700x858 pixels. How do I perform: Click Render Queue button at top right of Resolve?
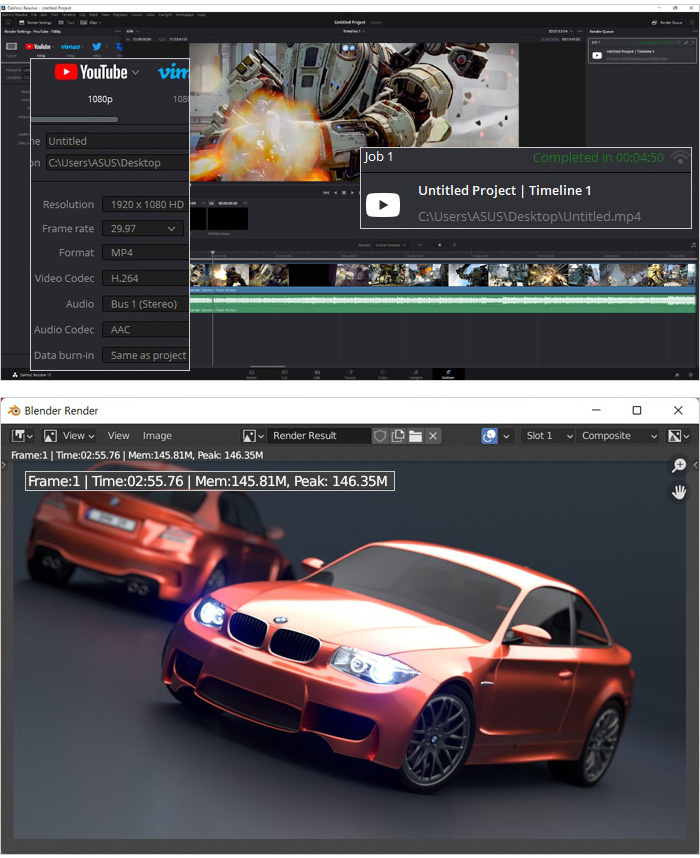(x=667, y=22)
